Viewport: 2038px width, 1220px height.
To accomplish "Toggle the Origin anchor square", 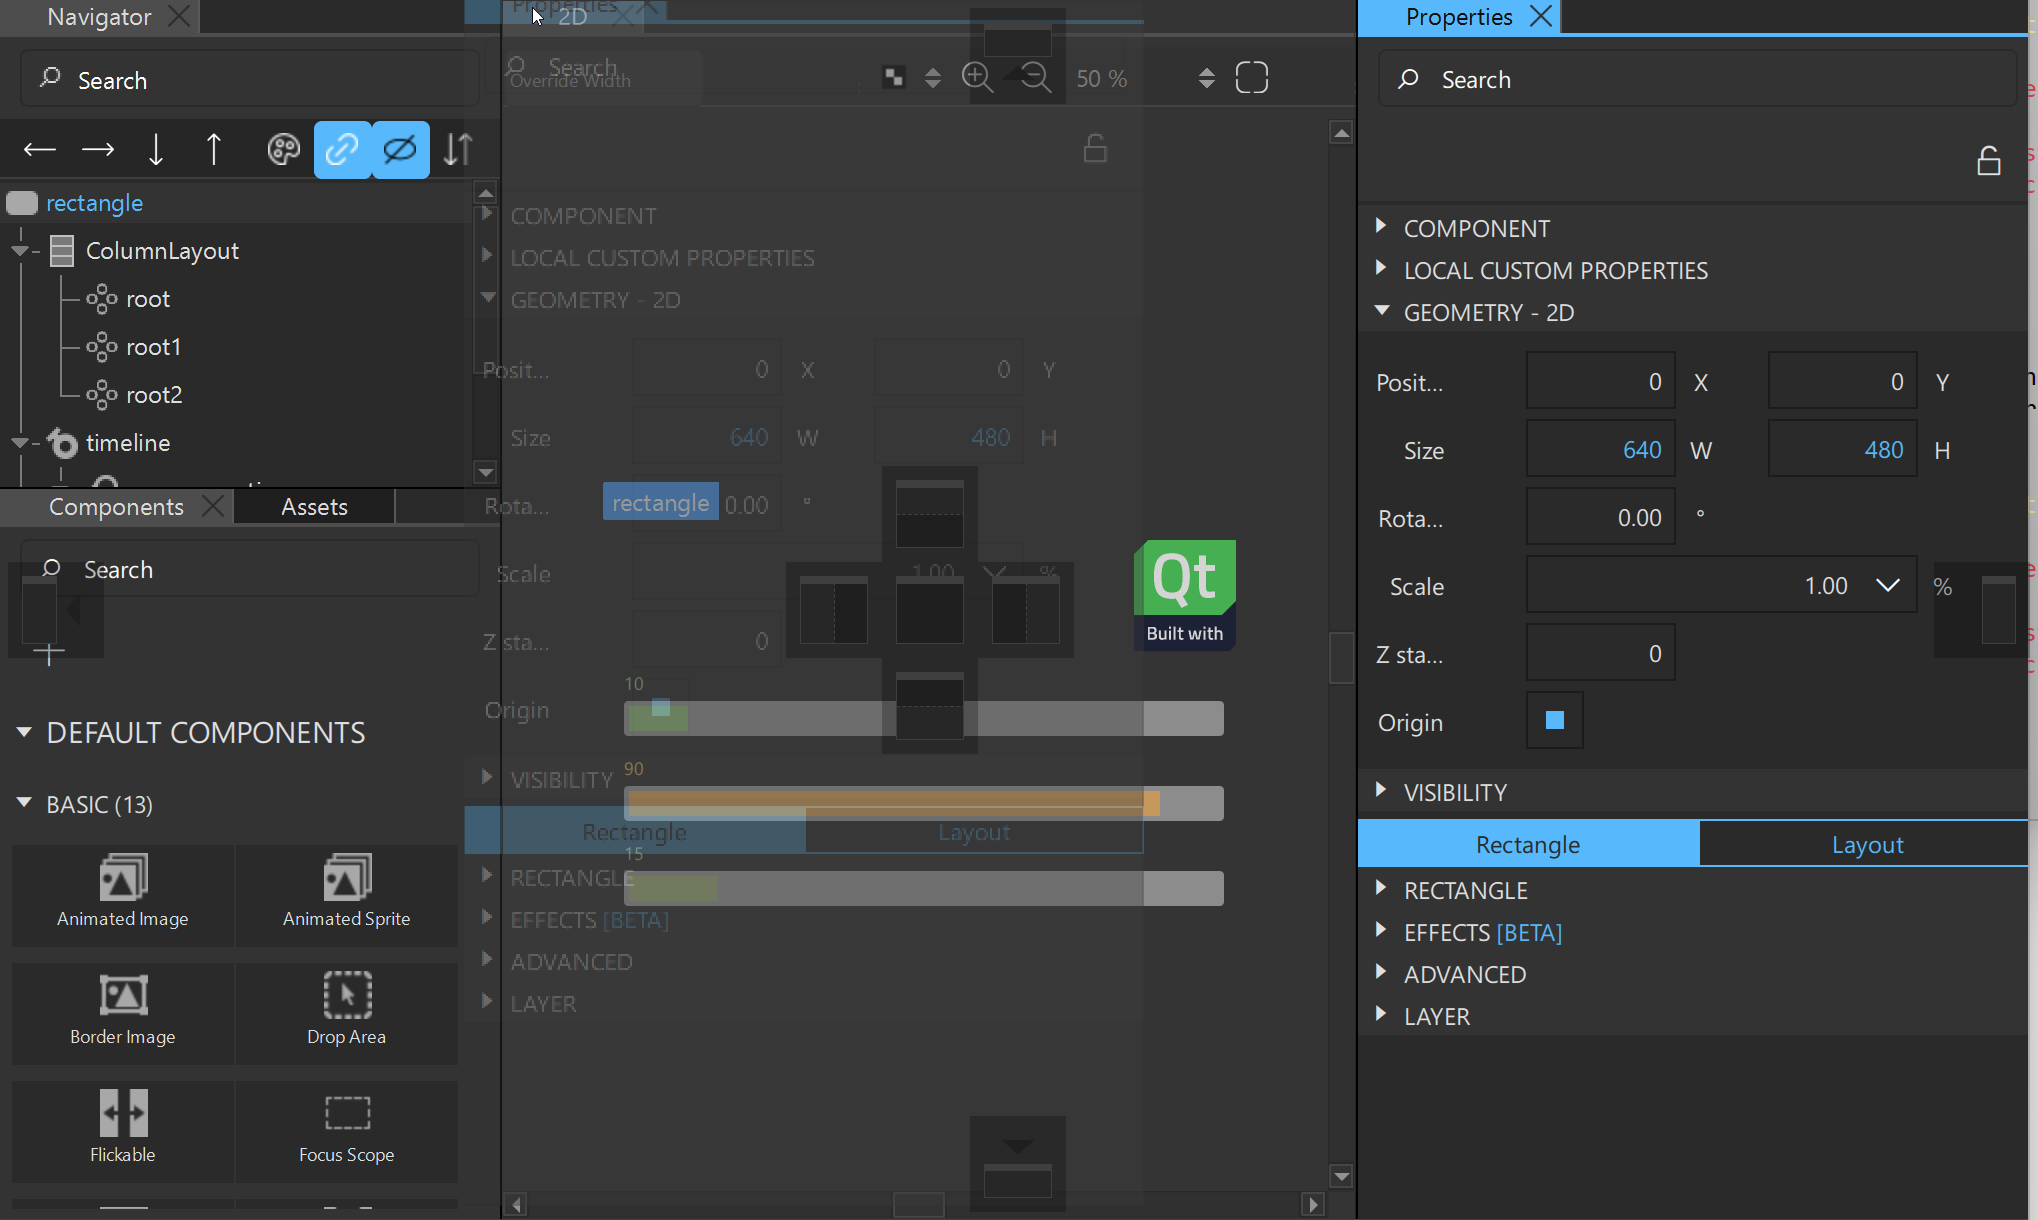I will (1554, 721).
